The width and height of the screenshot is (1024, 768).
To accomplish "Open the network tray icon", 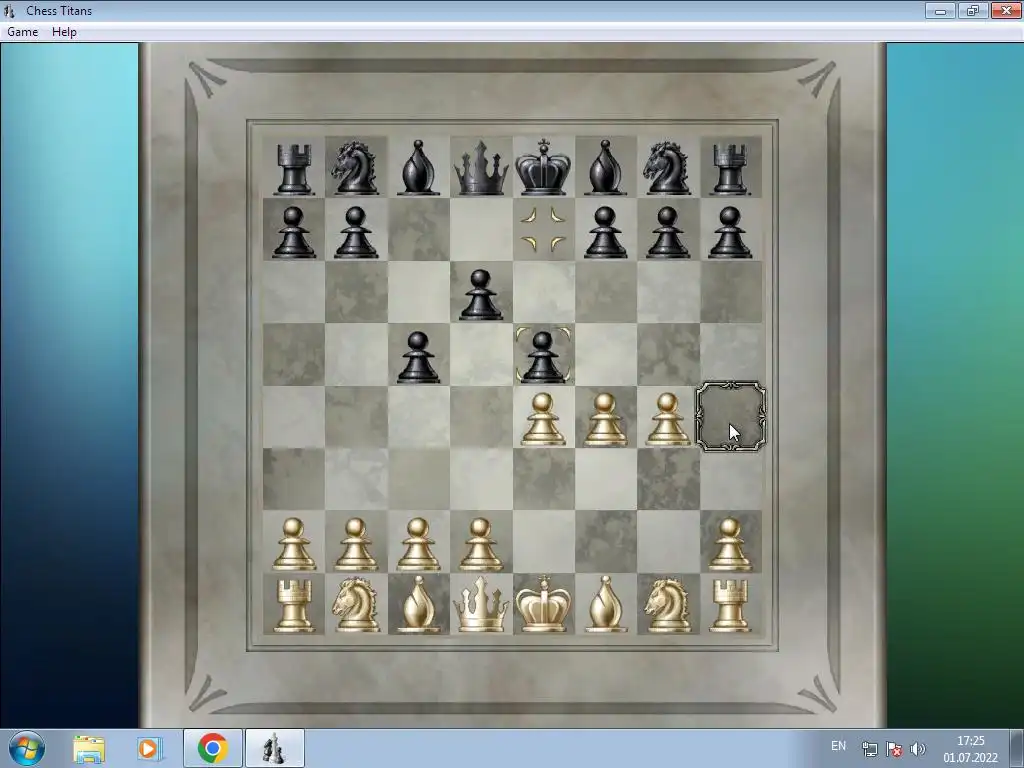I will point(869,749).
